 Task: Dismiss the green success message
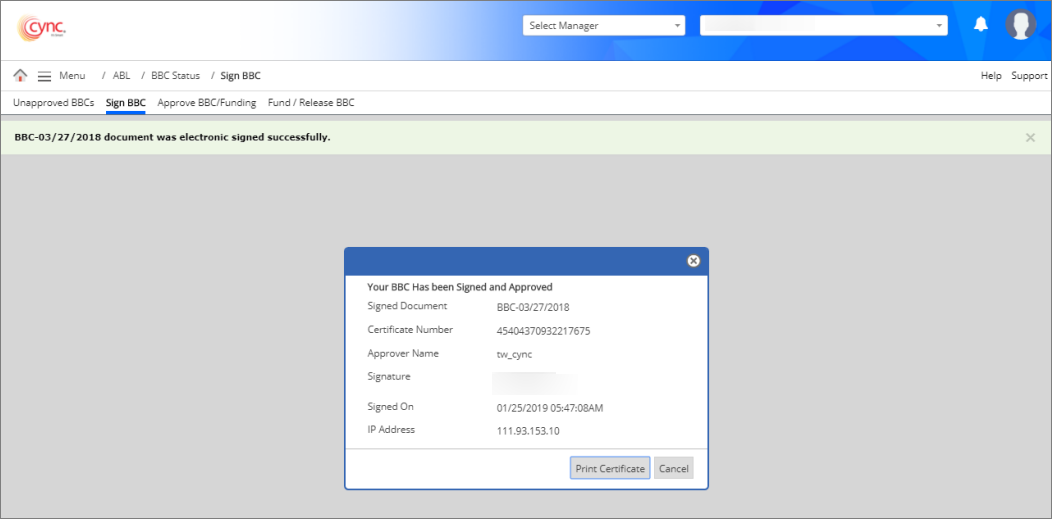pos(1030,137)
